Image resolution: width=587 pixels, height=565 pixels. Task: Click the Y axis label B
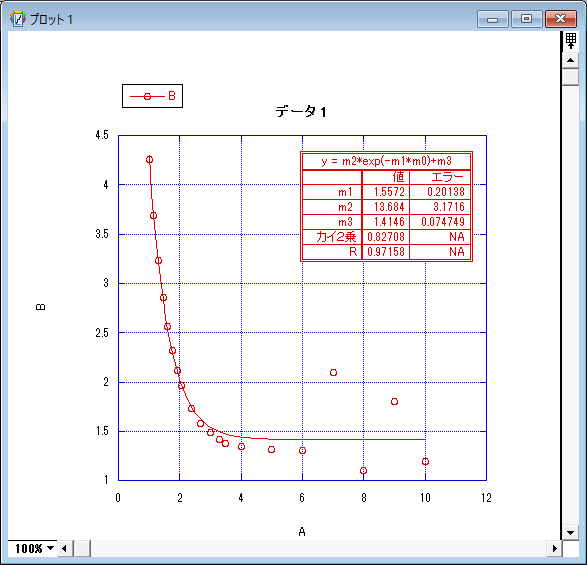[40, 307]
